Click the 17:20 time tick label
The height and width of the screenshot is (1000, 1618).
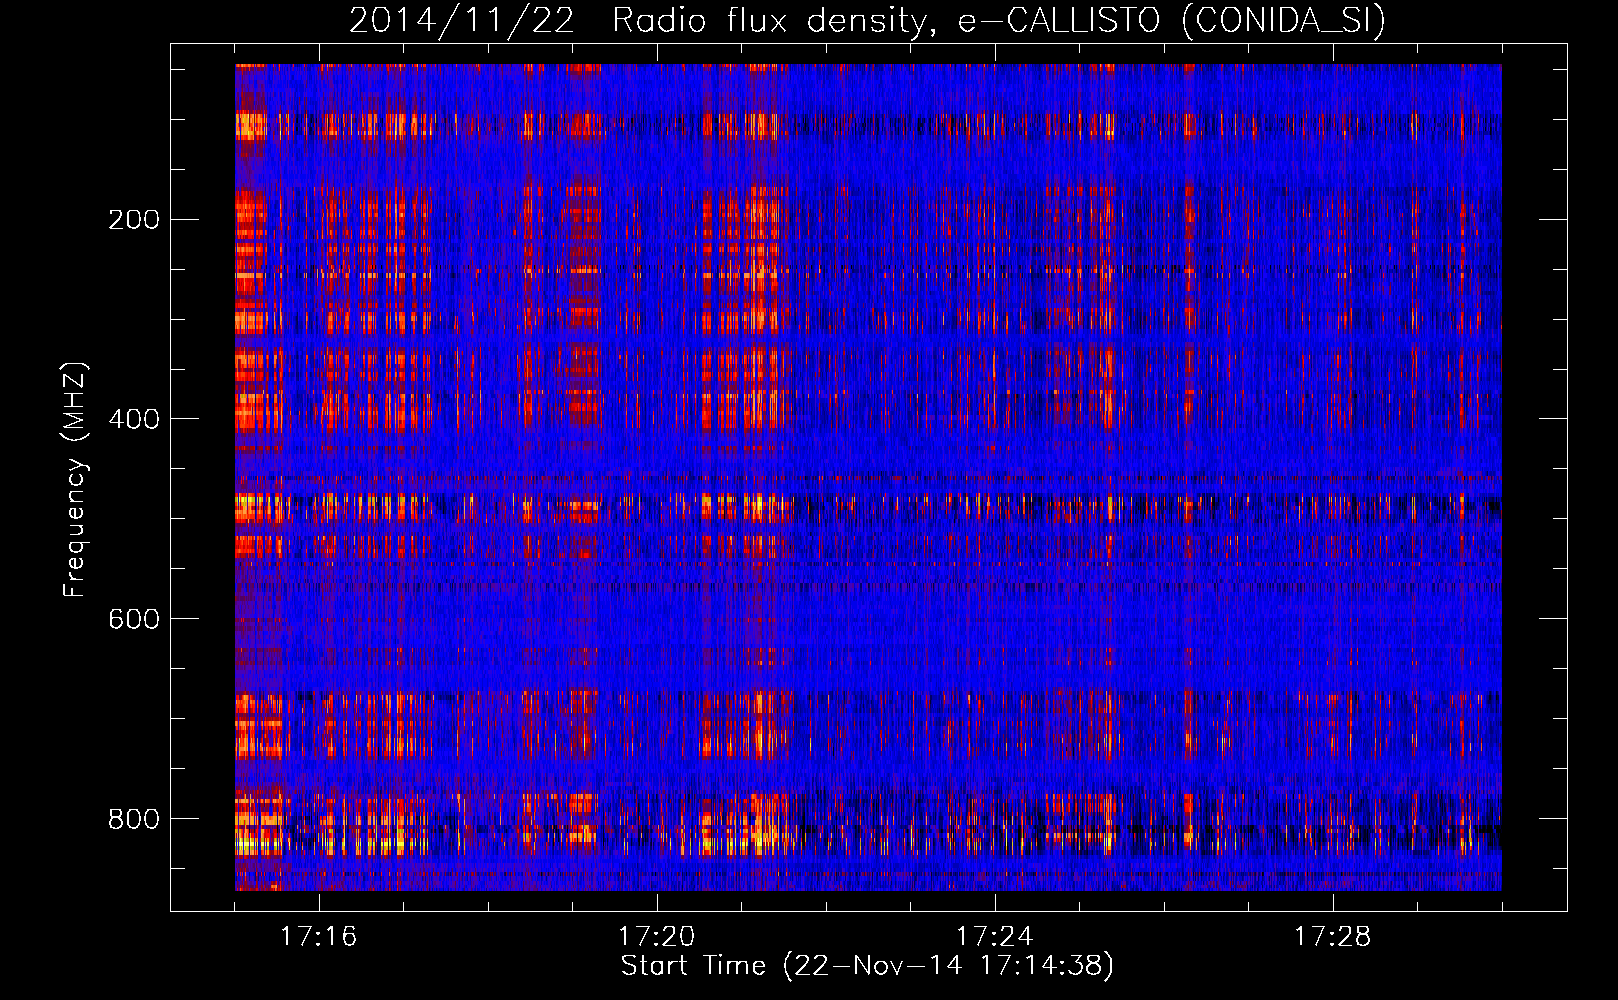656,937
